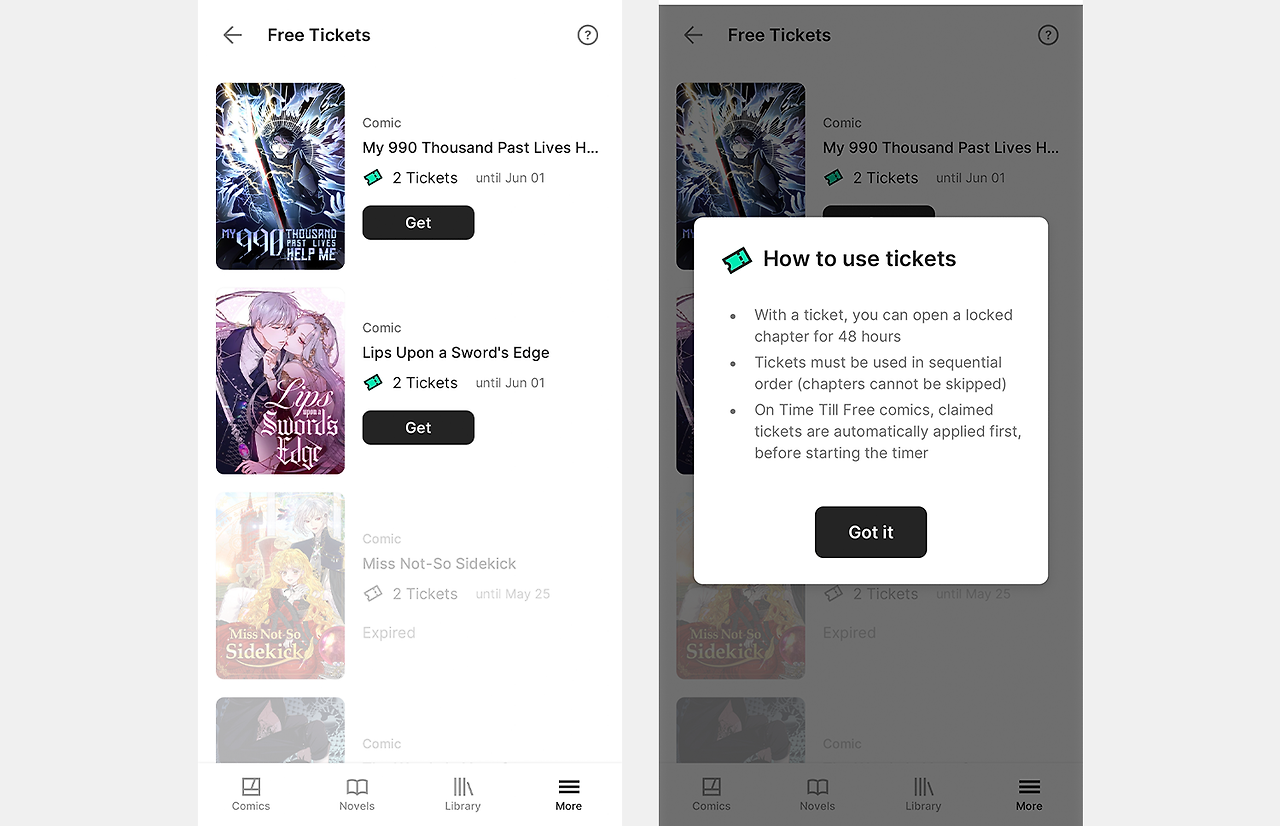Click "2 Tickets" for Lips Upon a Sword's Edge
1280x826 pixels.
point(425,383)
